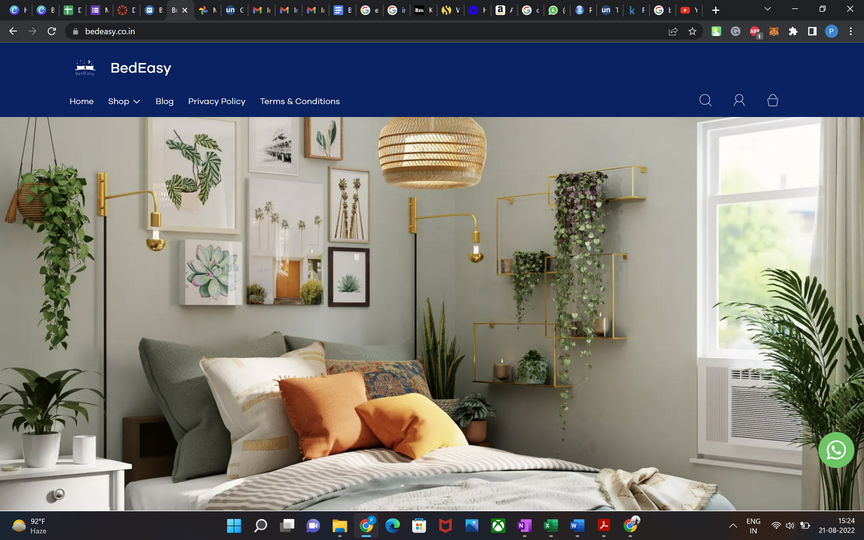Click the bedroom hero banner image
This screenshot has height=540, width=864.
(x=432, y=313)
